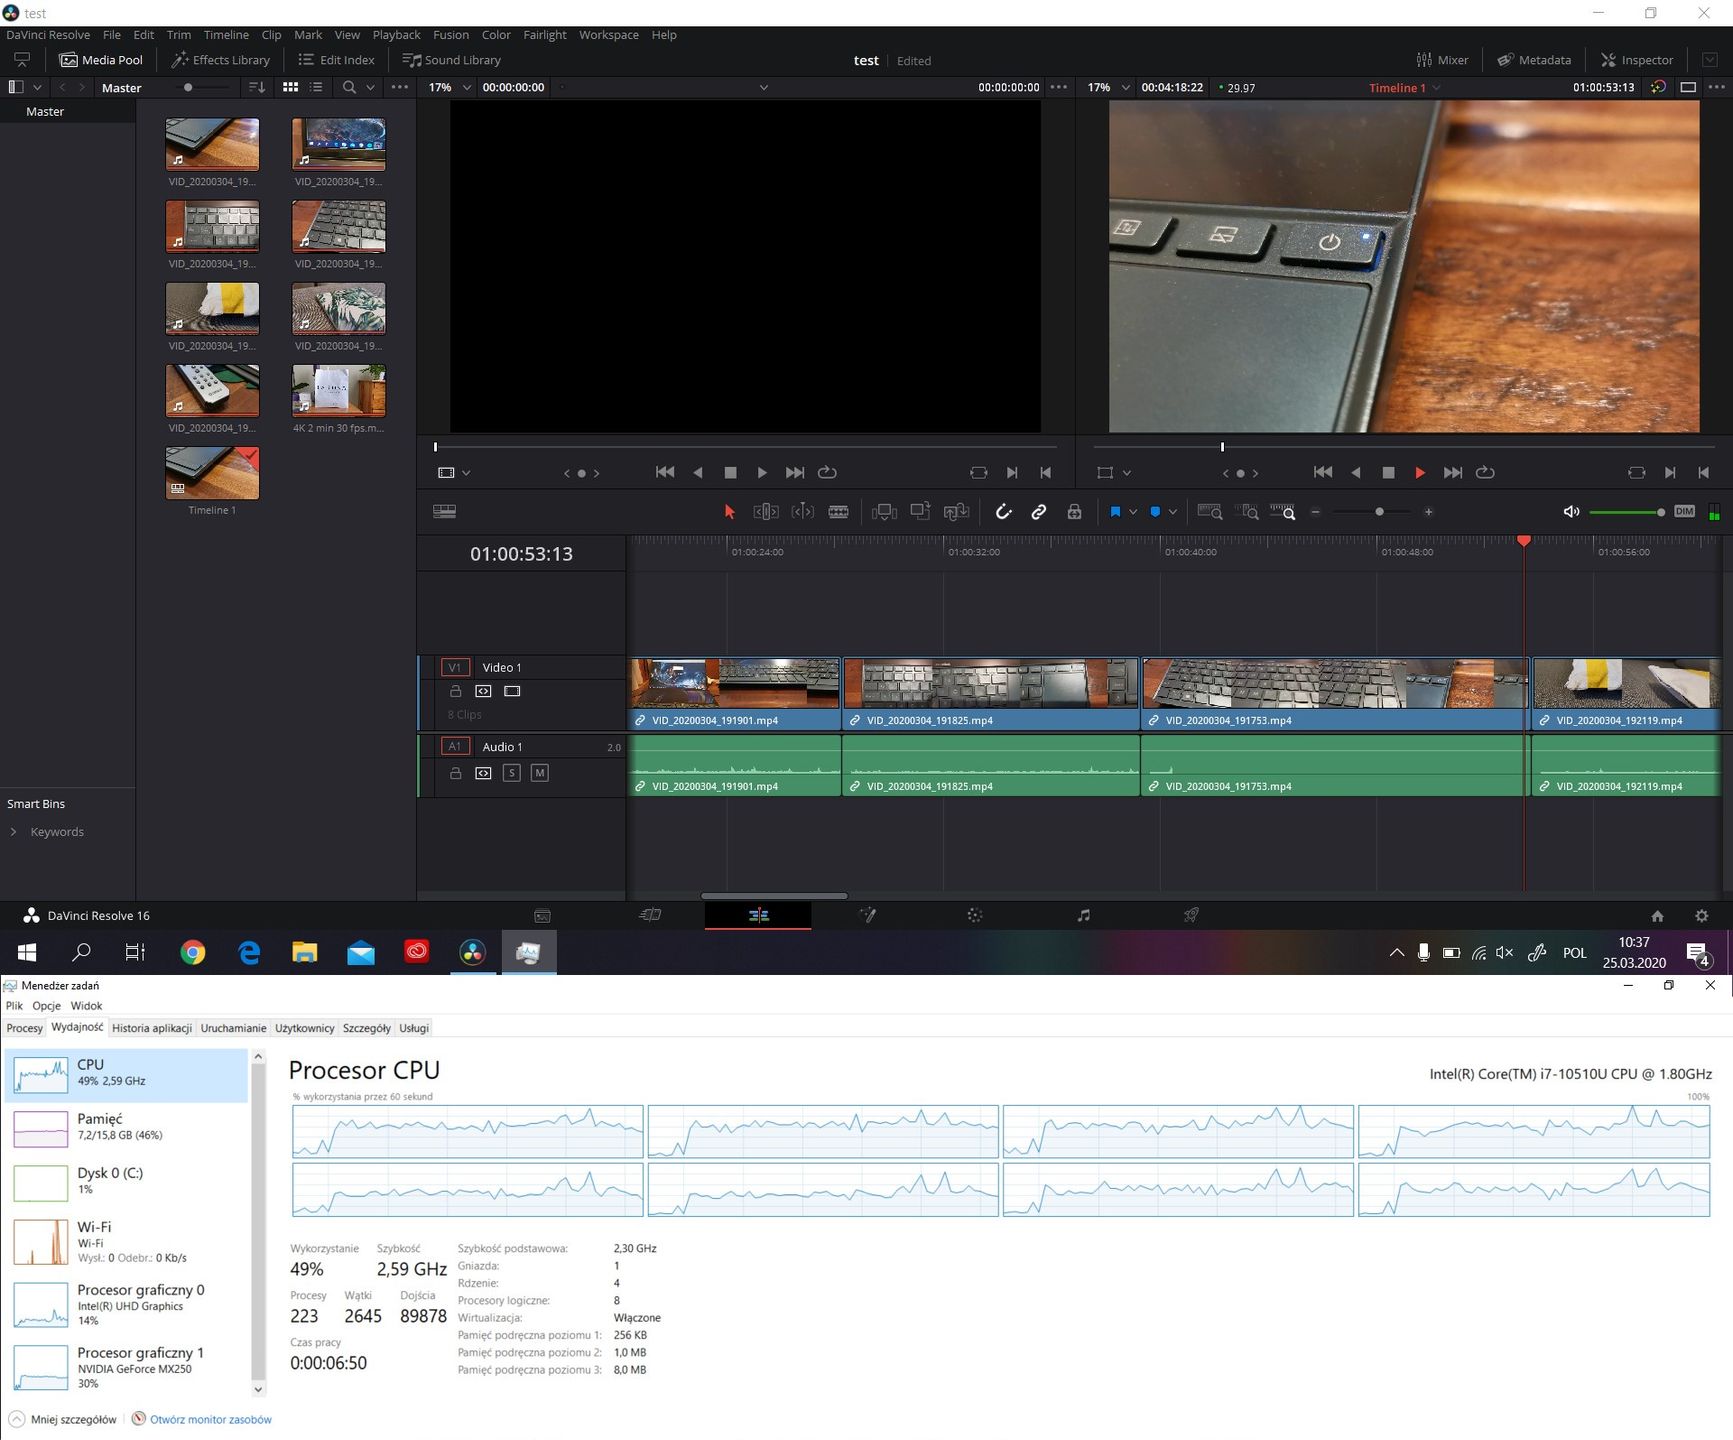Open the Mixer panel

pos(1443,60)
